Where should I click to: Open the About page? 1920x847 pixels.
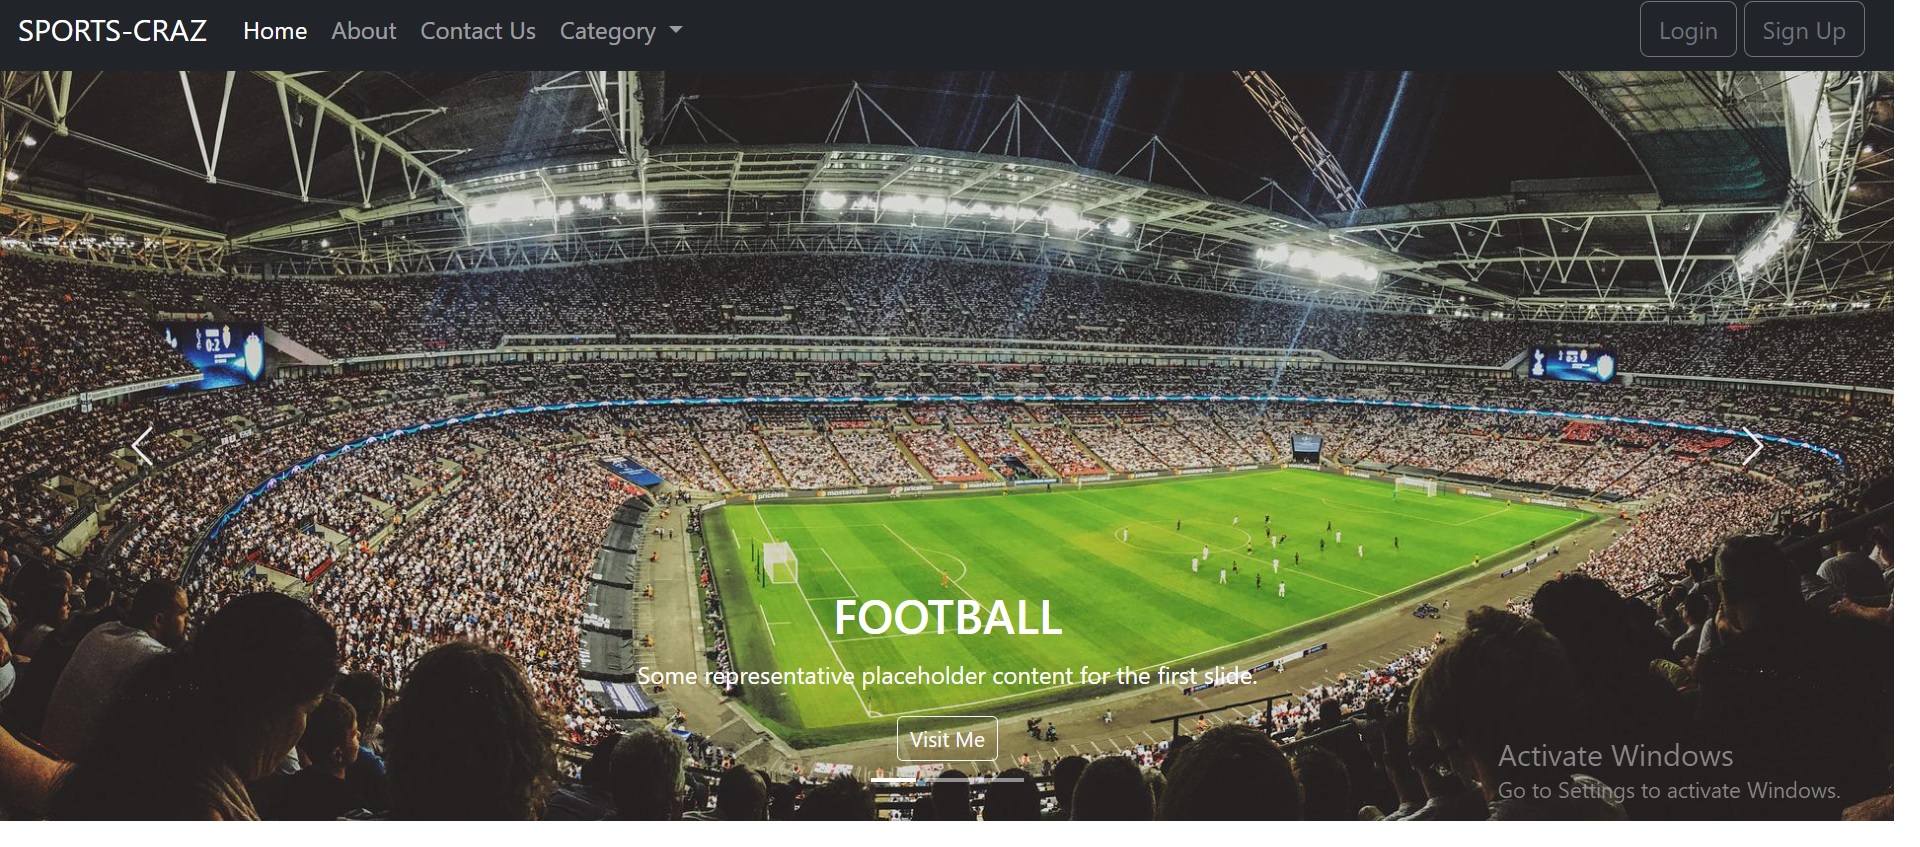point(364,31)
